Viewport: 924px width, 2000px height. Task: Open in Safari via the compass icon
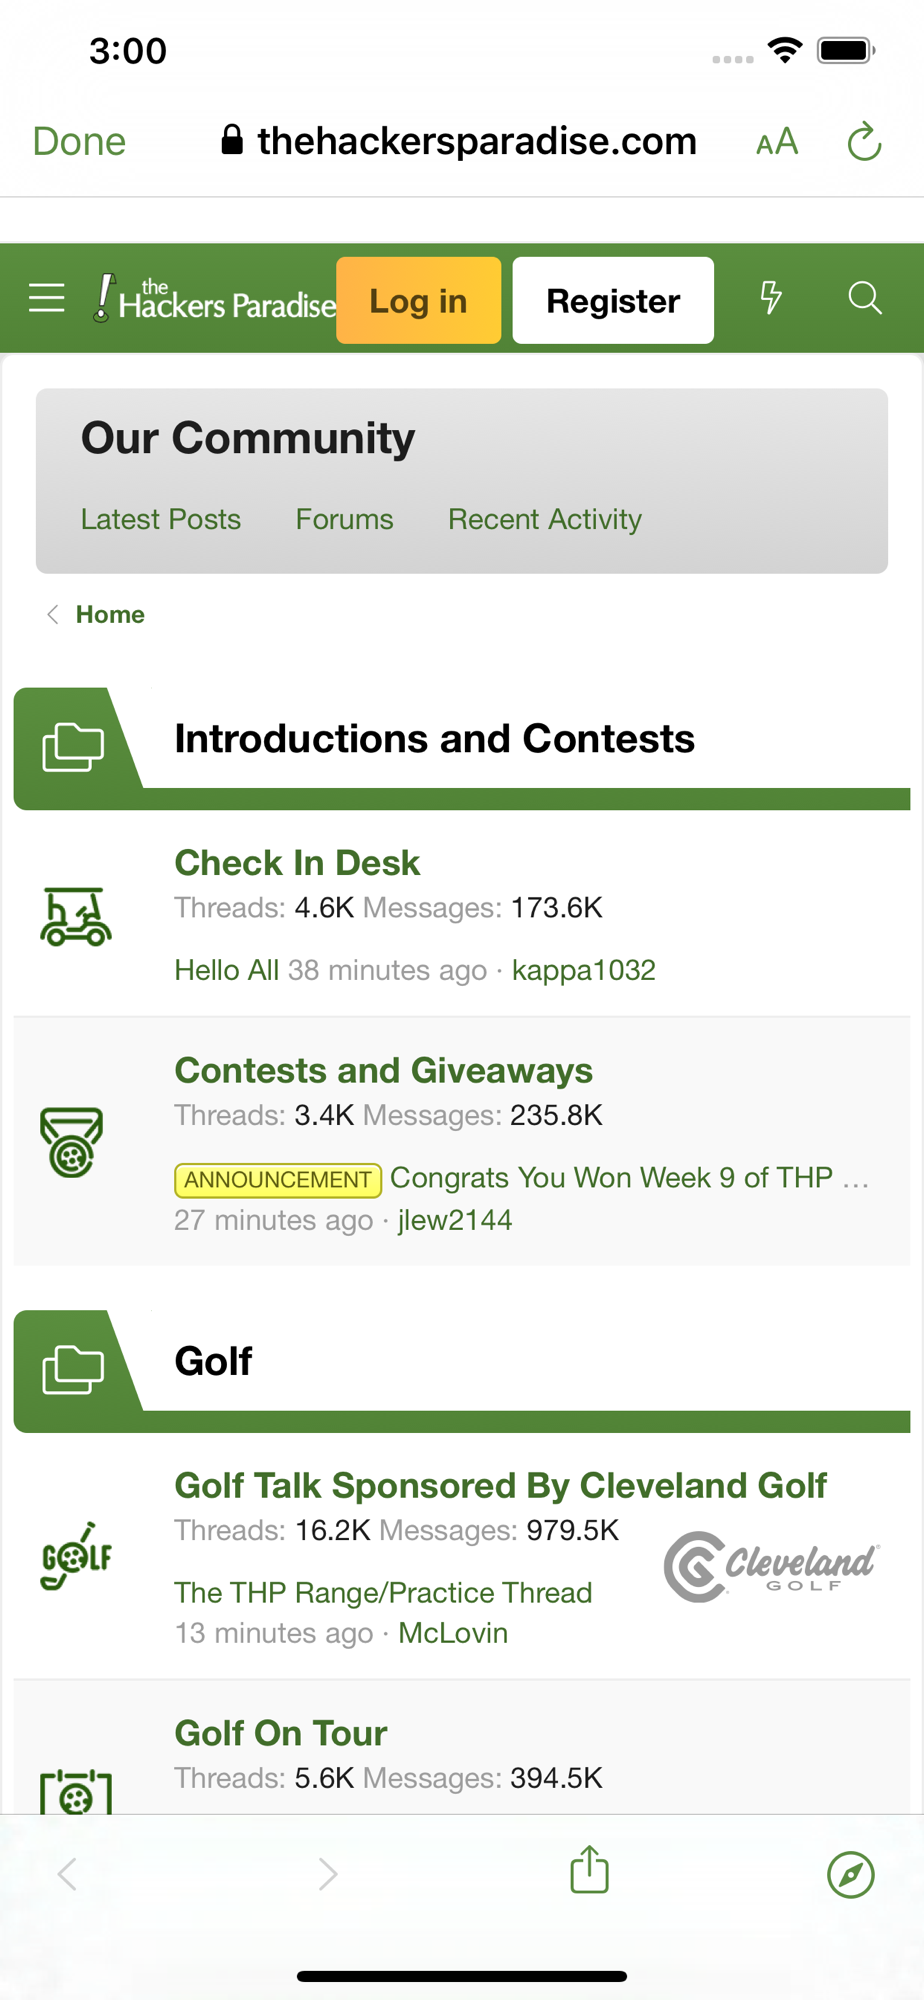point(851,1874)
